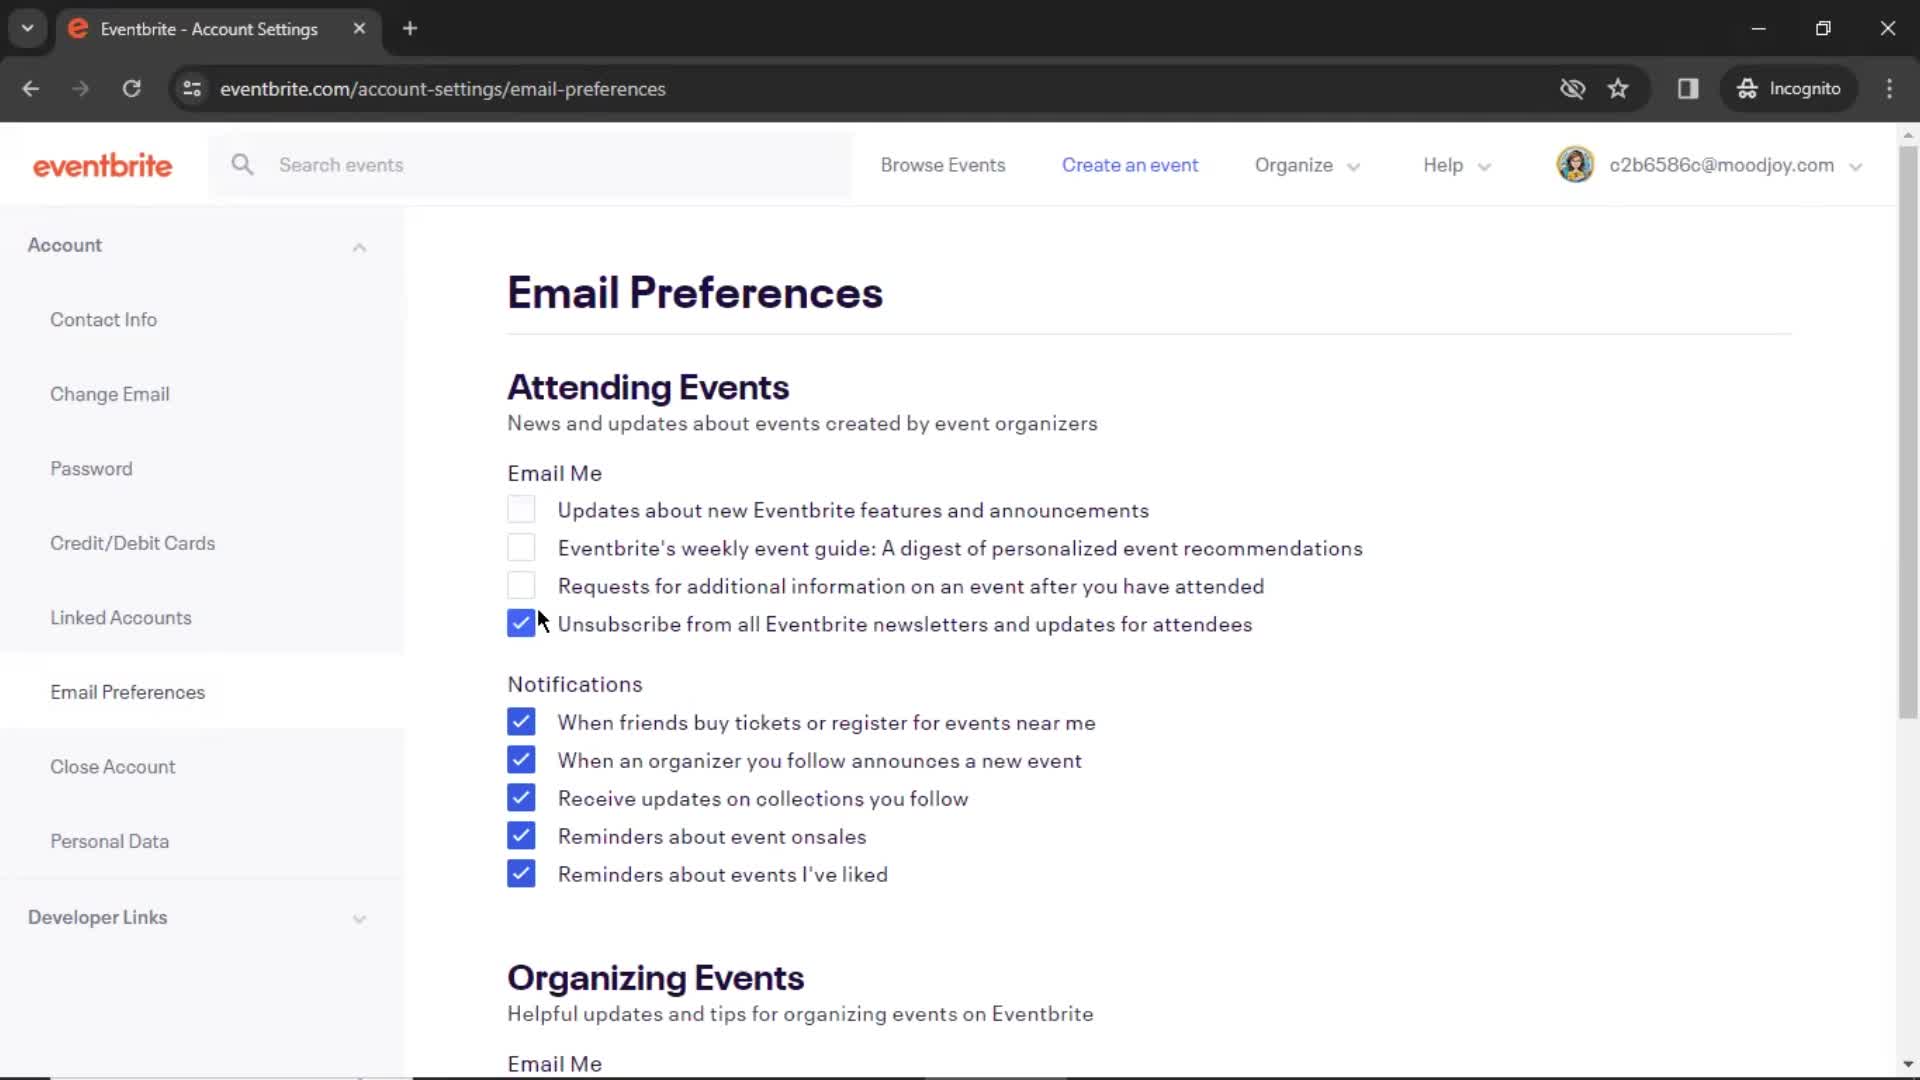Click the browser forward arrow
This screenshot has width=1920, height=1080.
81,88
